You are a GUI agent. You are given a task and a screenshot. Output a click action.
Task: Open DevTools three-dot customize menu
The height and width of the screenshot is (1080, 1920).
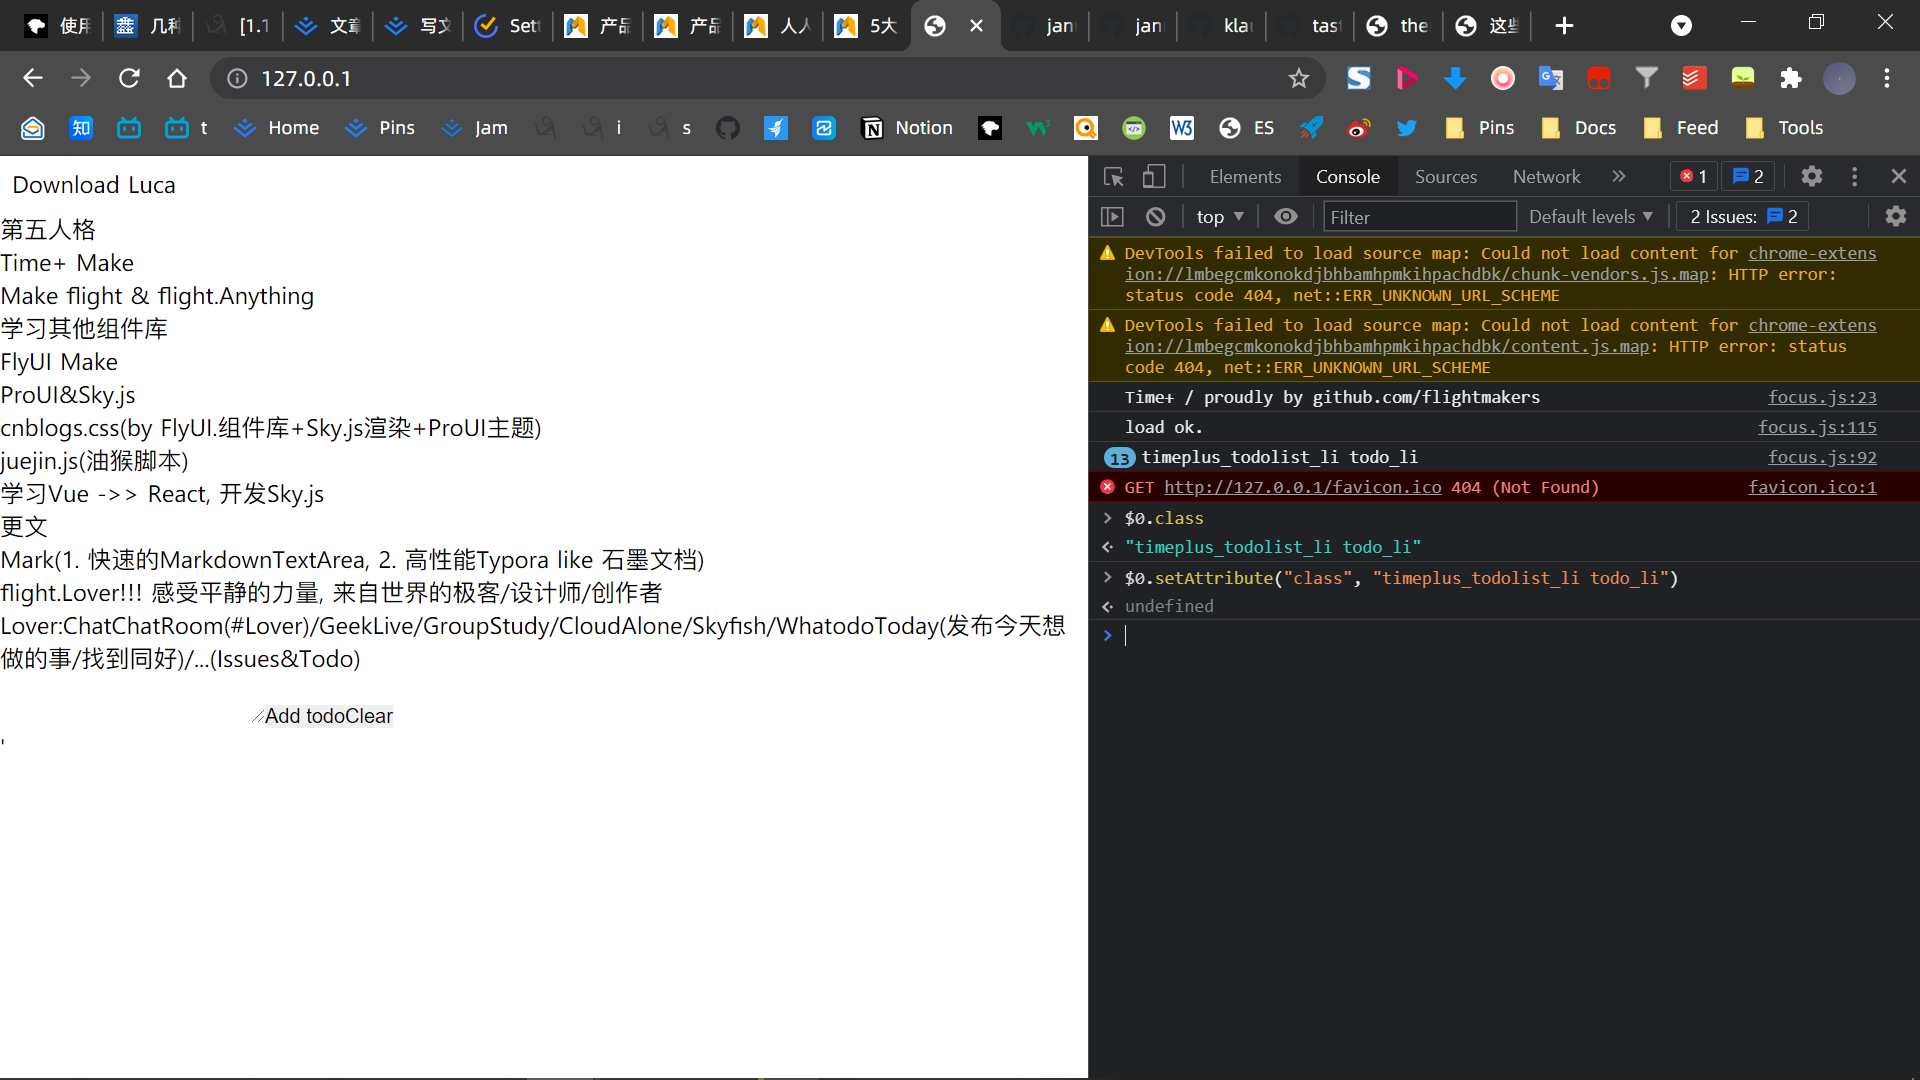1854,177
